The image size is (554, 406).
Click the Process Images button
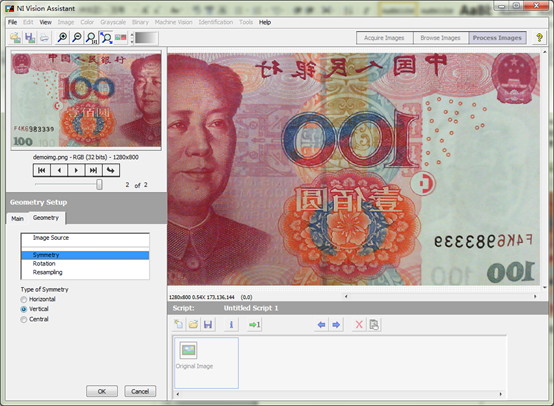[497, 38]
